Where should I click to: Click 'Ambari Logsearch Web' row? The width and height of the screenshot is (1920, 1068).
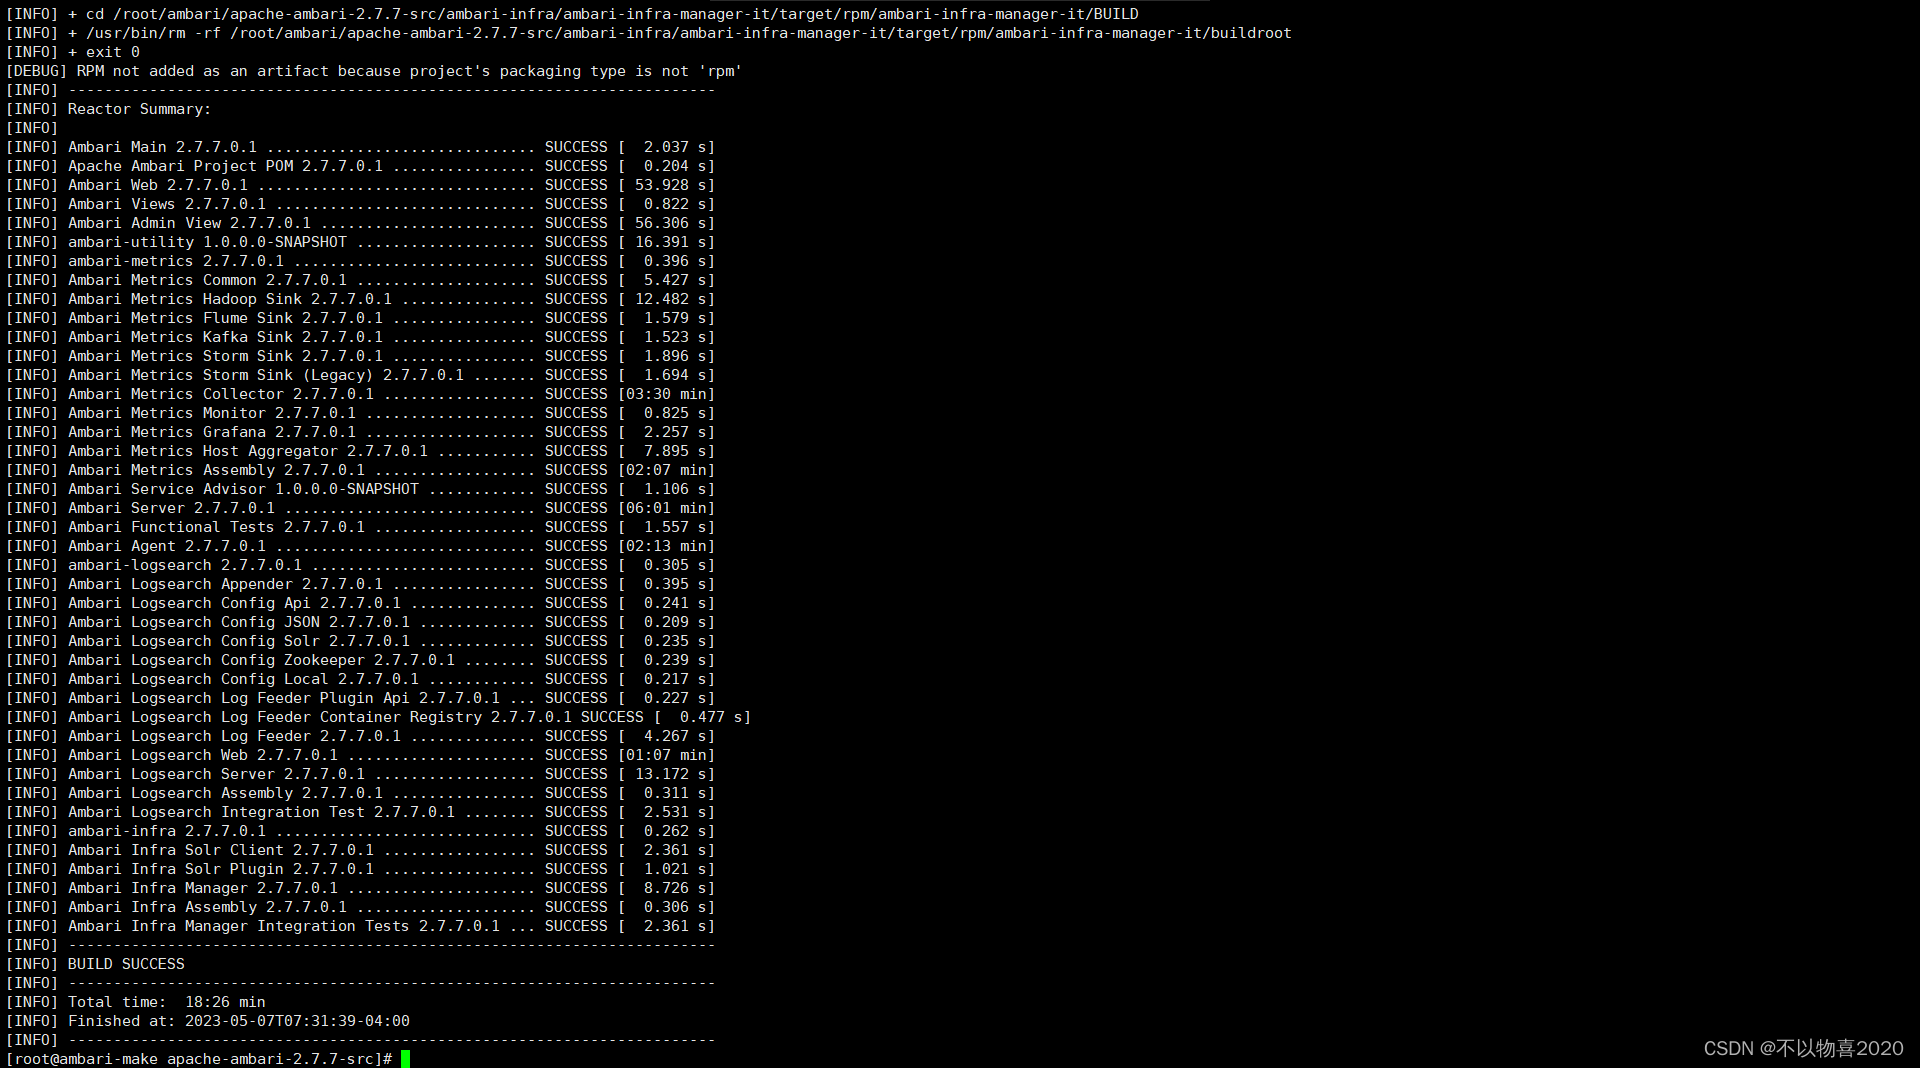coord(361,755)
